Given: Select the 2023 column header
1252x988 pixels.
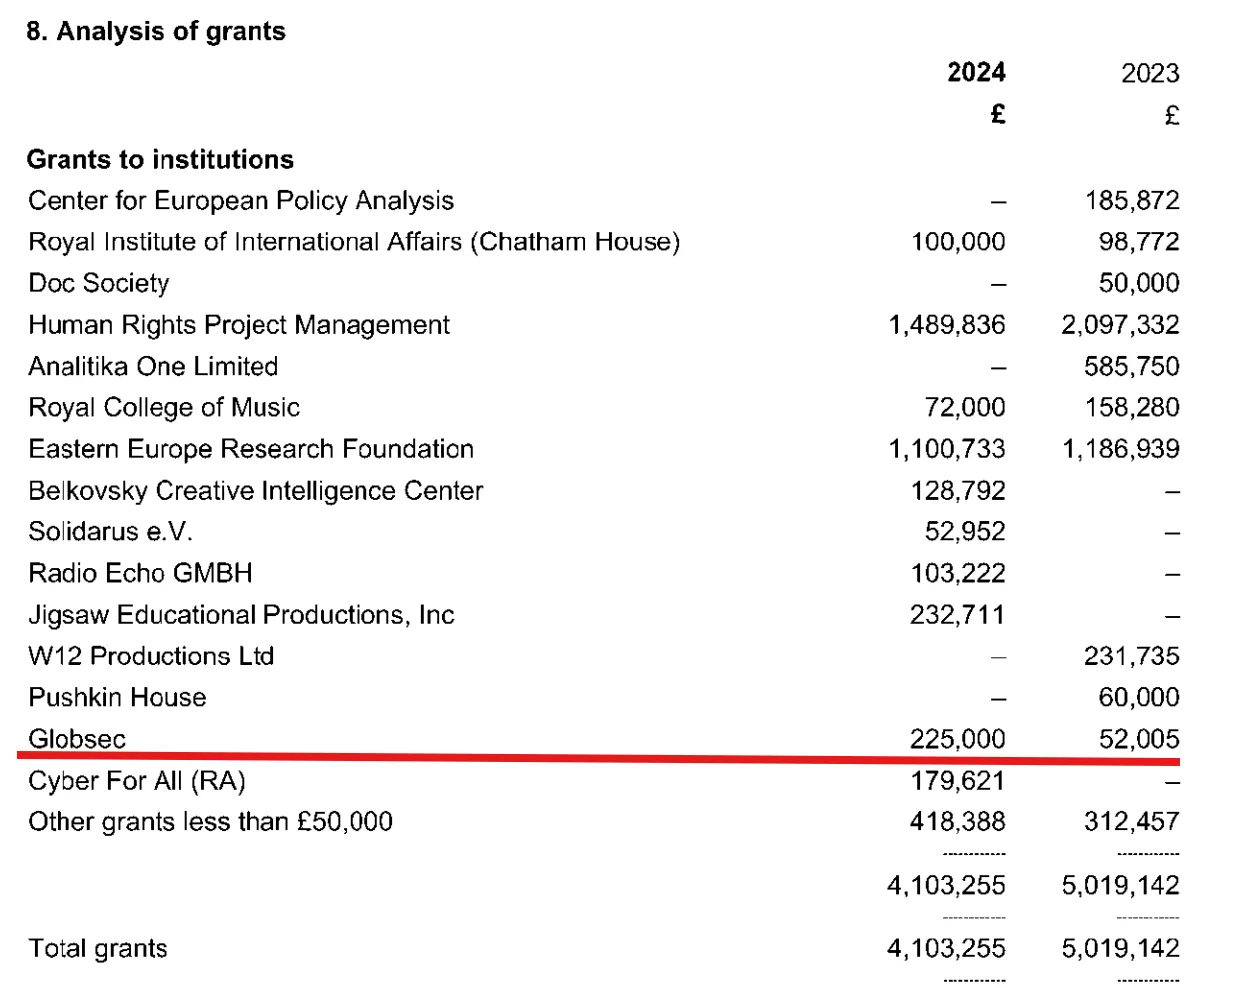Looking at the screenshot, I should click(x=1150, y=73).
